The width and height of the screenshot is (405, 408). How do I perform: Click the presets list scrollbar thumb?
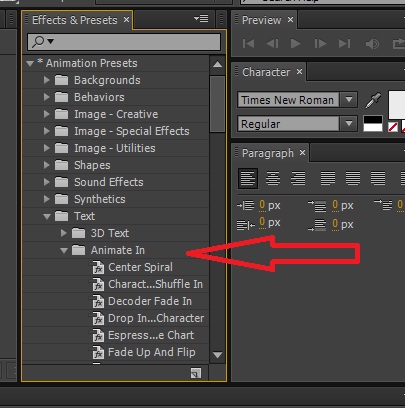(217, 104)
